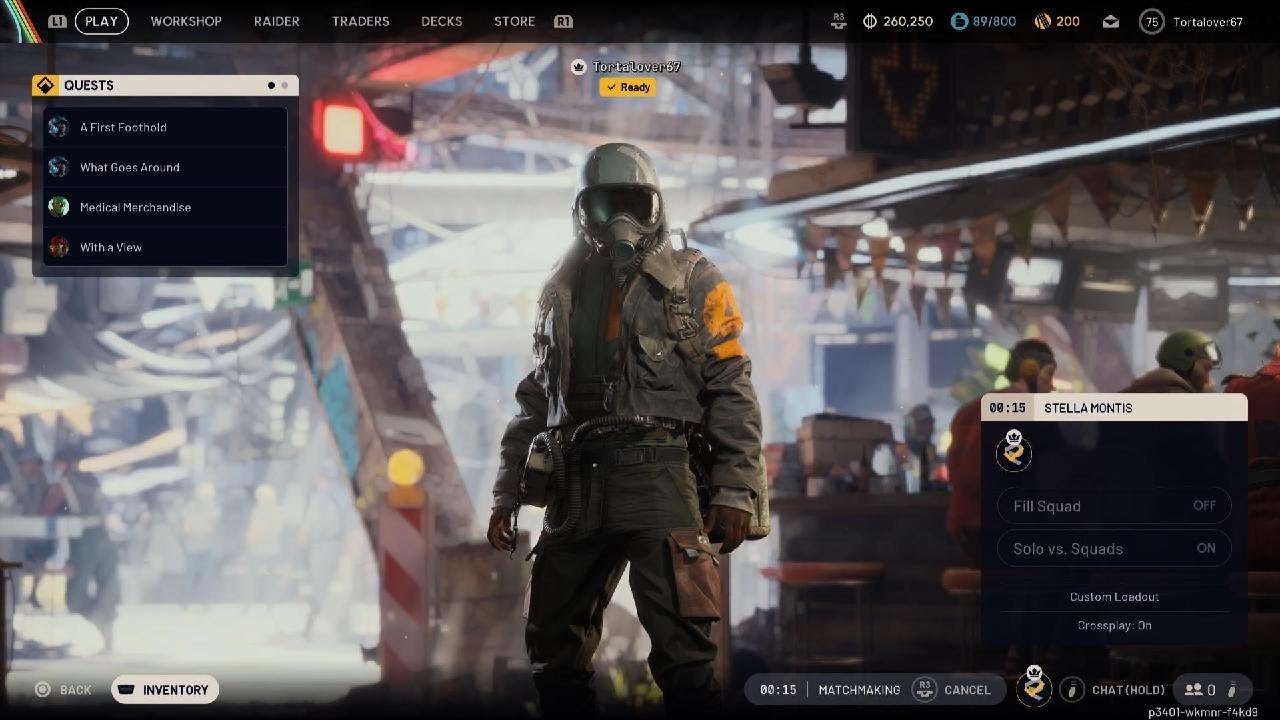Click the L1 bumper icon beside PLAY
This screenshot has height=720, width=1280.
pos(58,21)
